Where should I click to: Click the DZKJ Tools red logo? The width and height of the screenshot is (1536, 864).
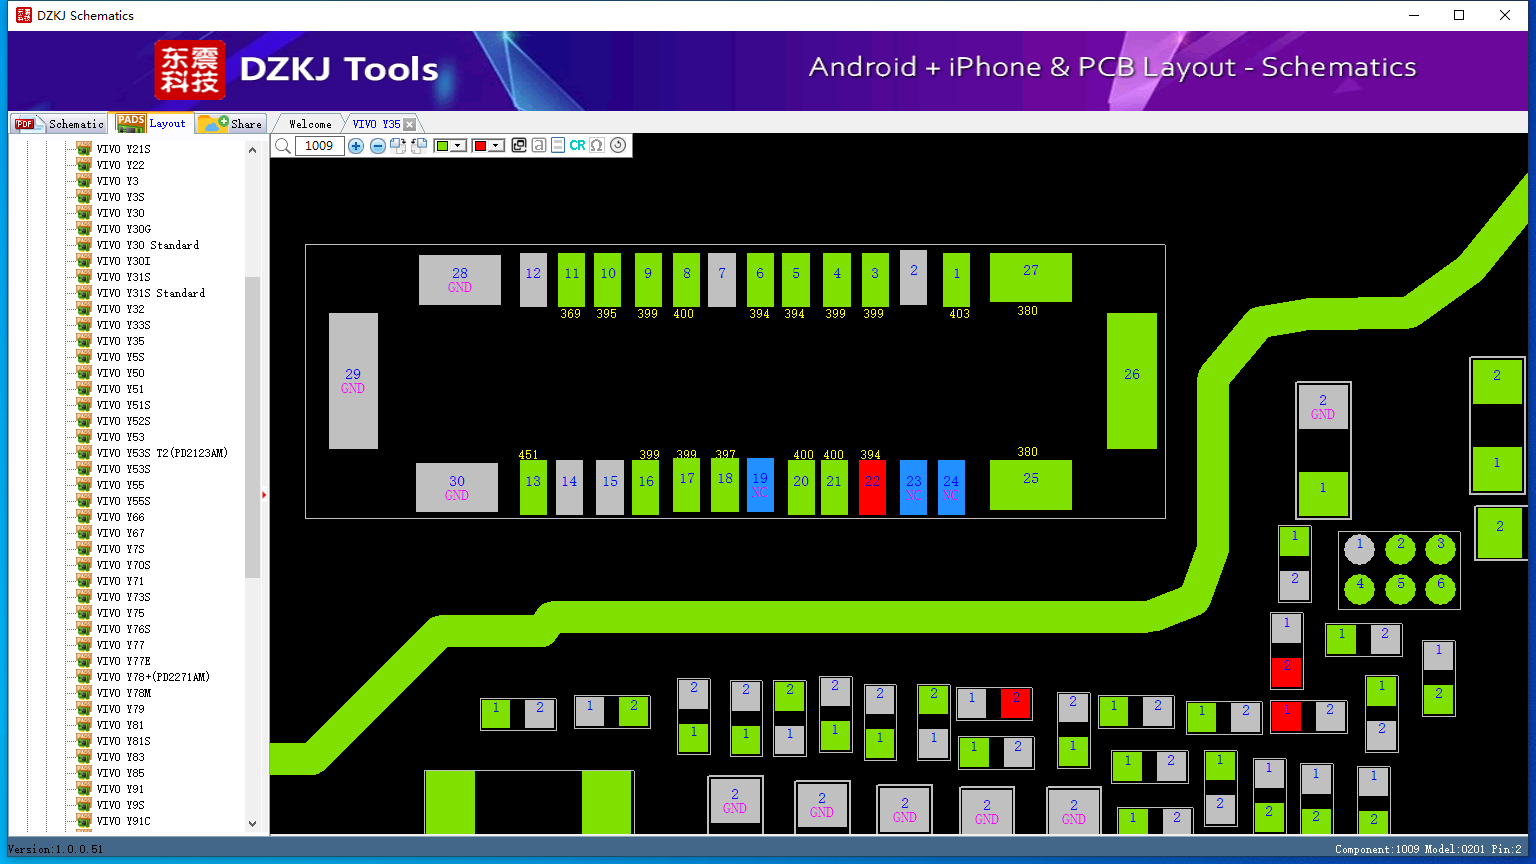coord(190,70)
